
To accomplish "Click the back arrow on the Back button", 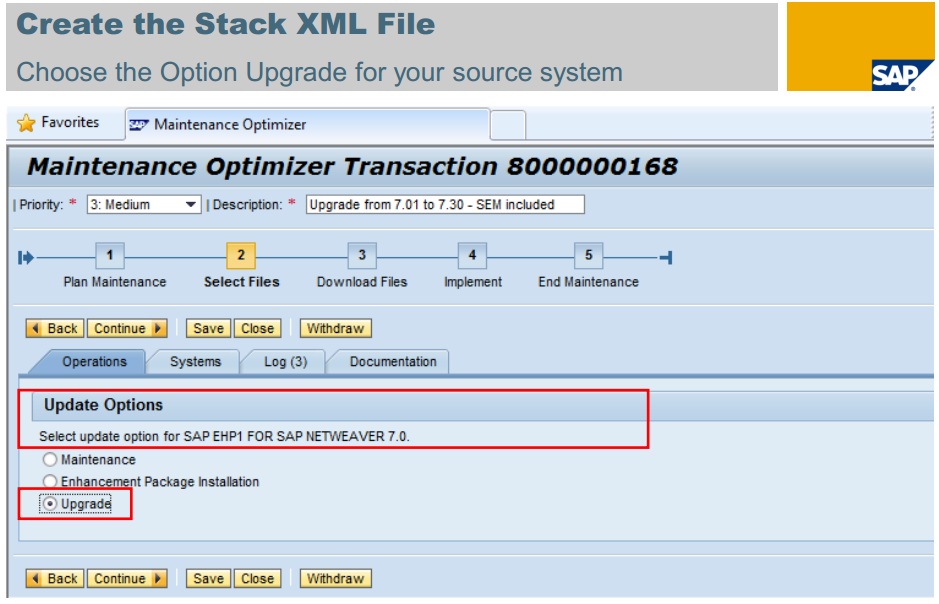I will pyautogui.click(x=35, y=328).
